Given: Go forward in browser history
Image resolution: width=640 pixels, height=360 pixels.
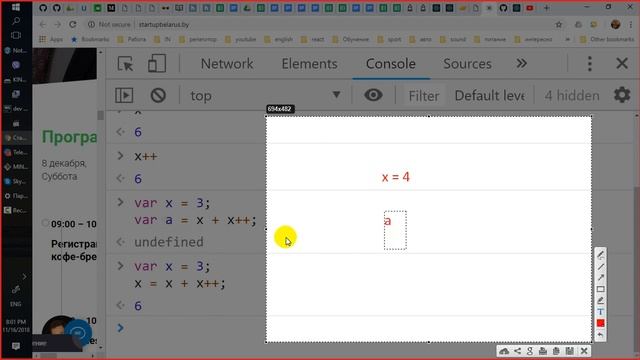Looking at the screenshot, I should click(58, 24).
